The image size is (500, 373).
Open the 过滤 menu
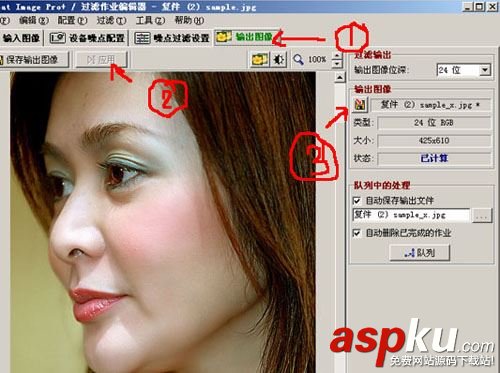point(111,21)
